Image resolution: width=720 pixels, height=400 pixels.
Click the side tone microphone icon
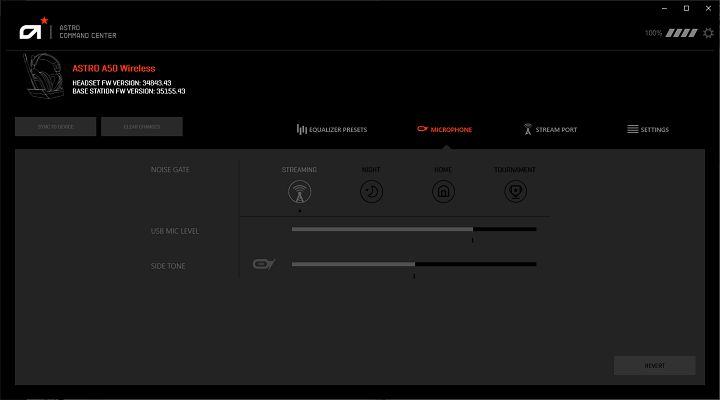(264, 264)
